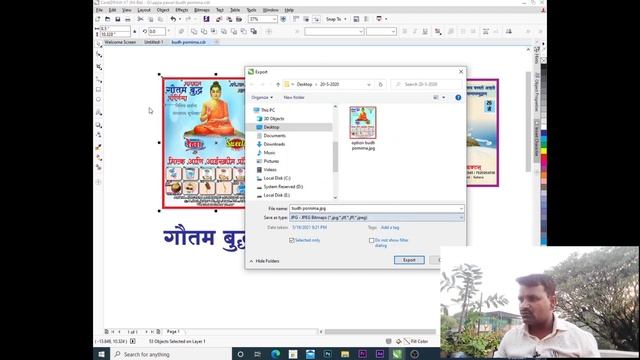Image resolution: width=640 pixels, height=360 pixels.
Task: Open the Save as type dropdown
Action: [376, 218]
